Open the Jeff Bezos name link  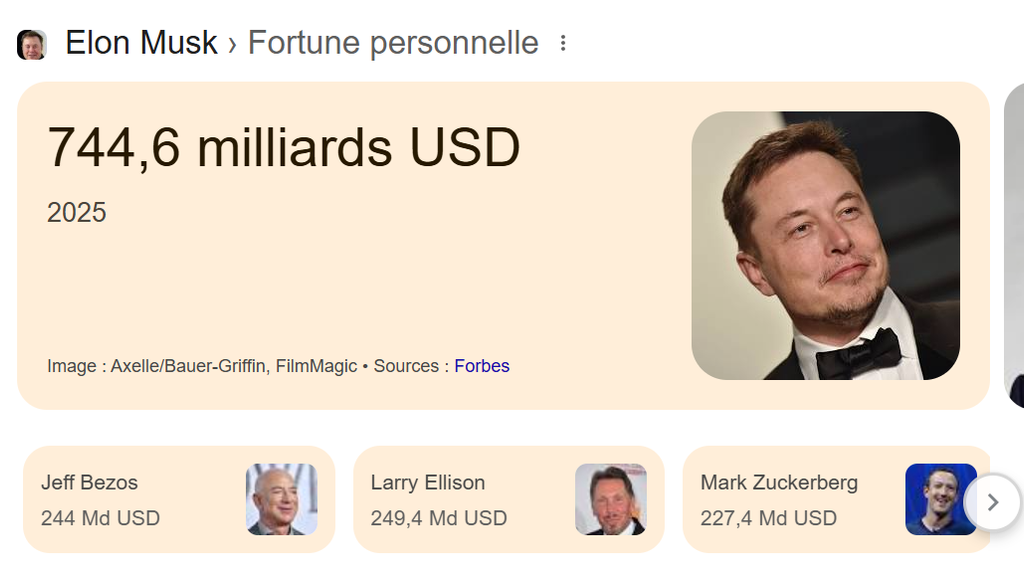tap(89, 482)
